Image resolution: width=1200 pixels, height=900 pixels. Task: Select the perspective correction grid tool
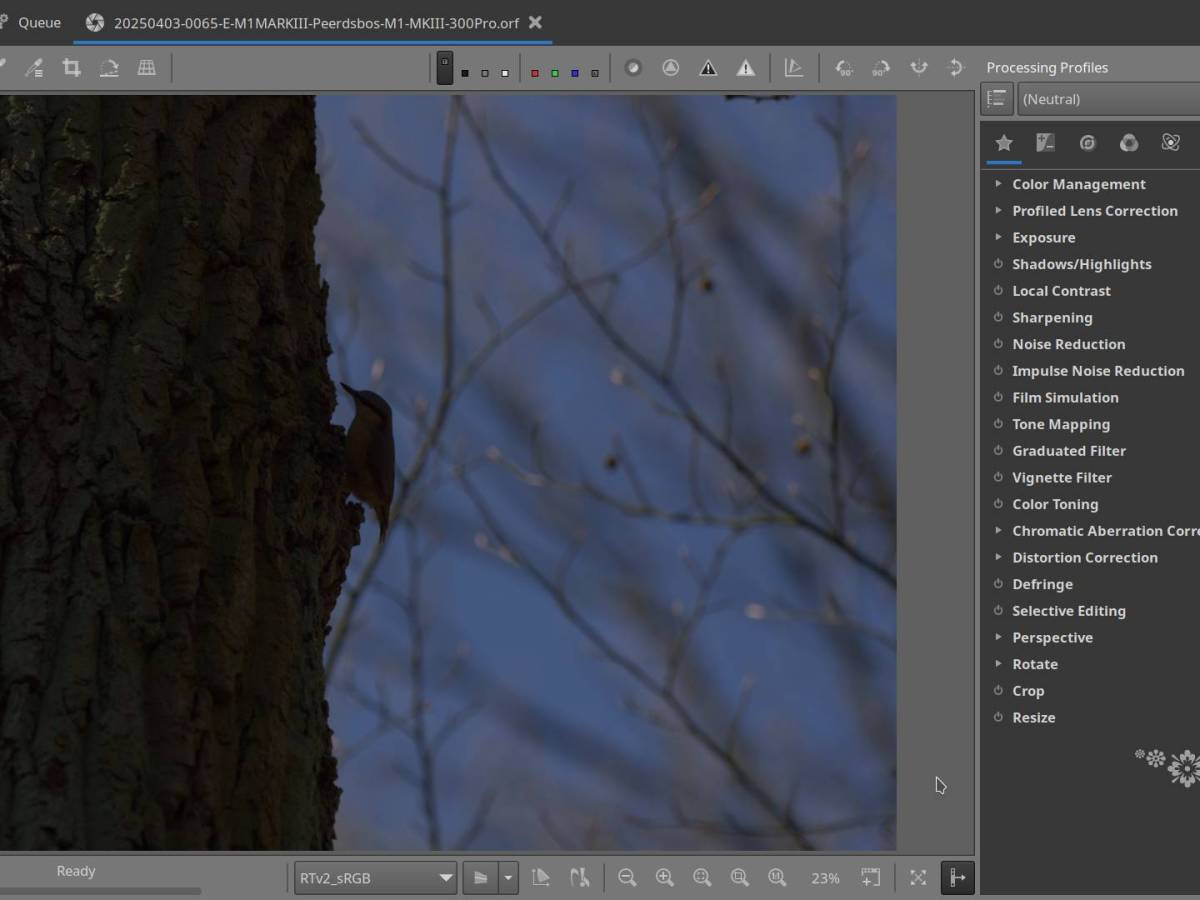coord(146,68)
